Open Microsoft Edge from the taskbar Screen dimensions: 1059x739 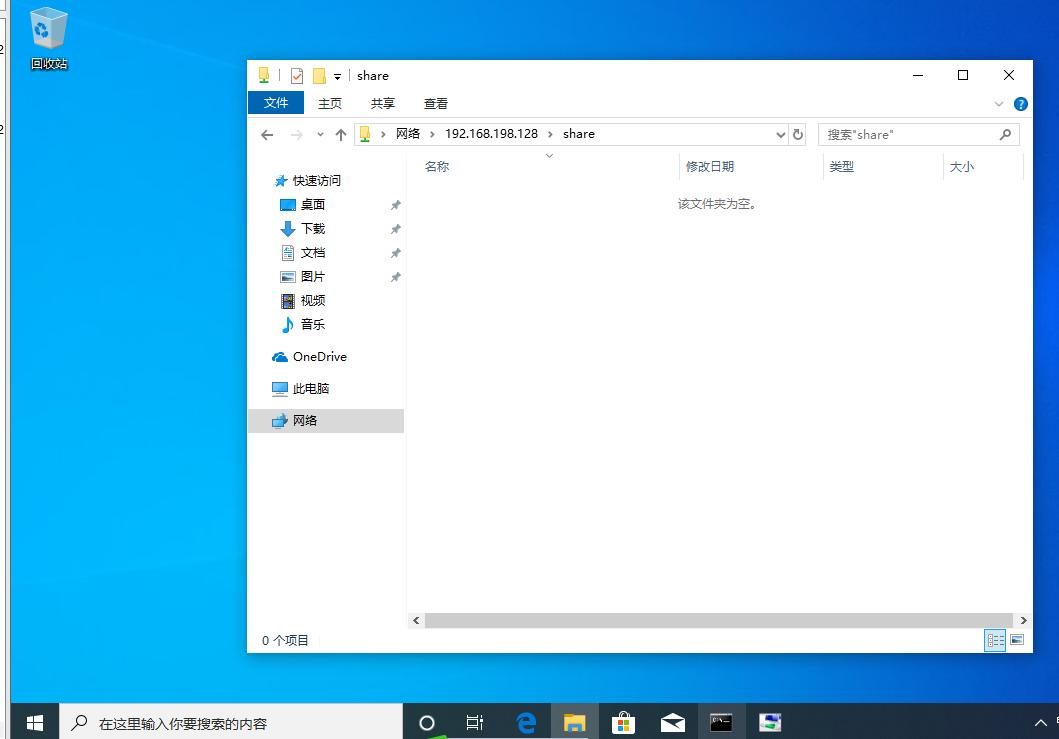pyautogui.click(x=525, y=721)
